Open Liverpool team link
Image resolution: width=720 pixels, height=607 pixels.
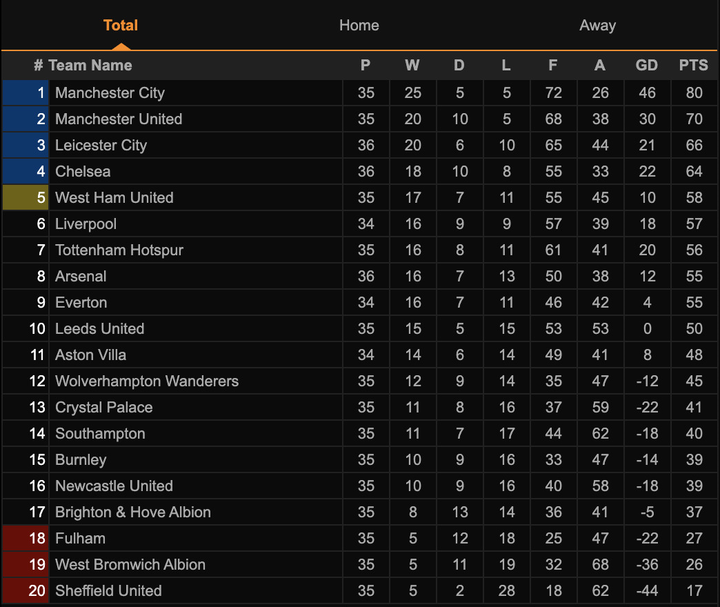pos(86,224)
